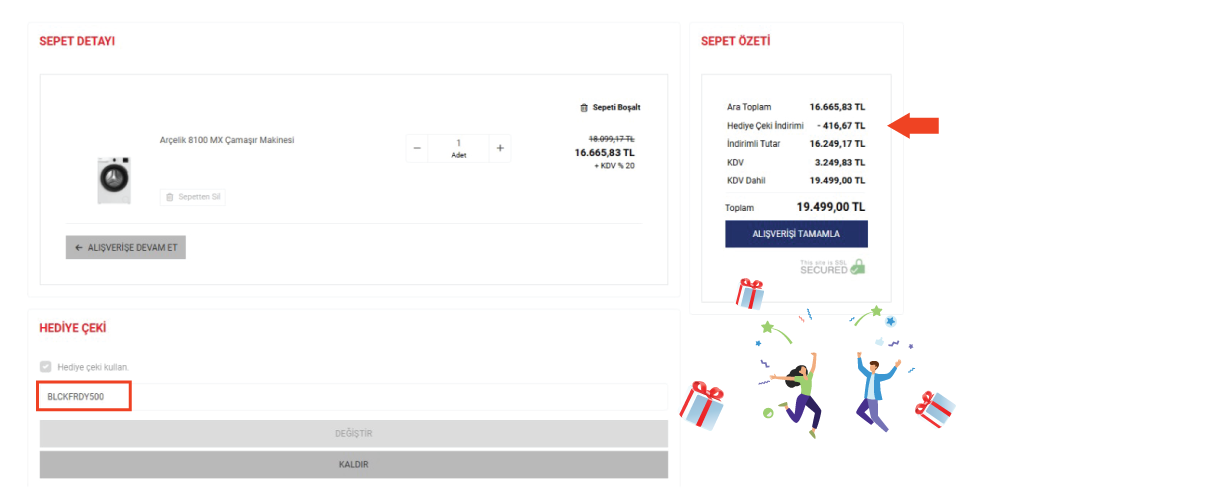Screen dimensions: 1223x497
Task: Click the large gift box left of dancing woman
Action: click(x=701, y=406)
